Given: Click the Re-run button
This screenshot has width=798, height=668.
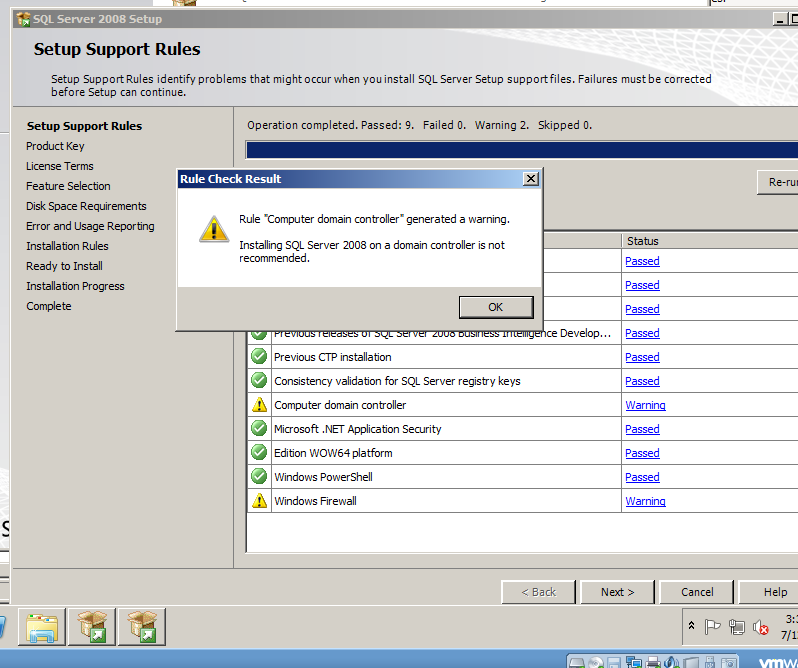Looking at the screenshot, I should click(x=778, y=182).
